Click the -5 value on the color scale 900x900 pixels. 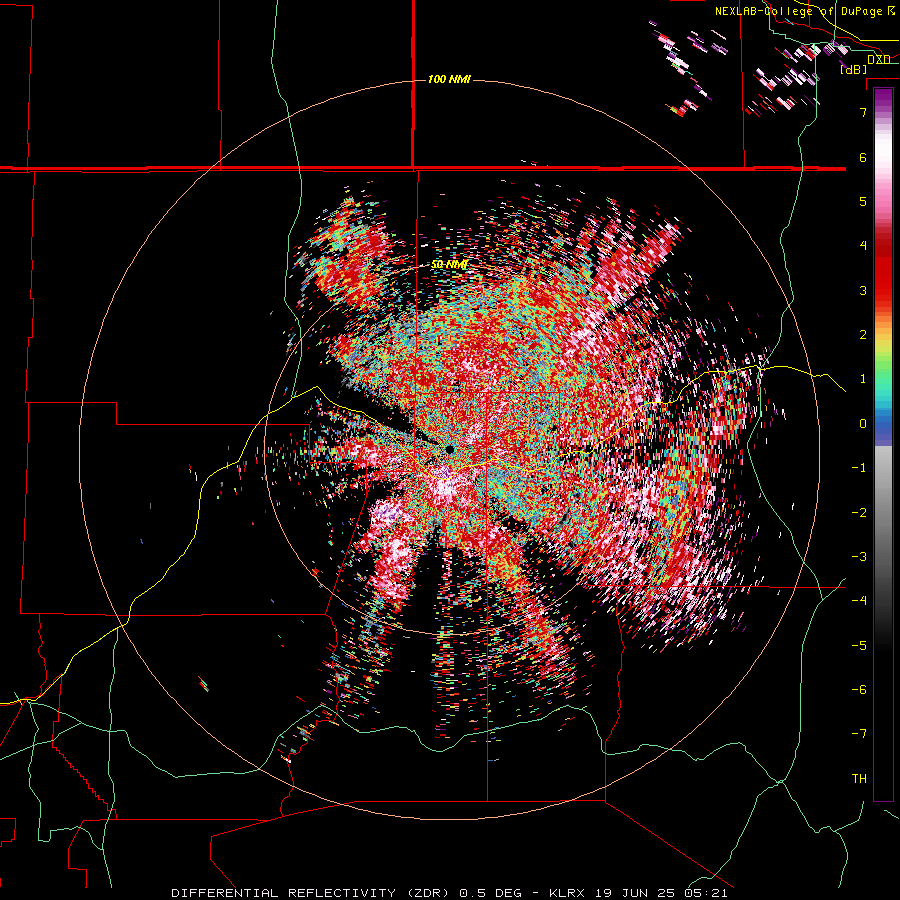[859, 646]
